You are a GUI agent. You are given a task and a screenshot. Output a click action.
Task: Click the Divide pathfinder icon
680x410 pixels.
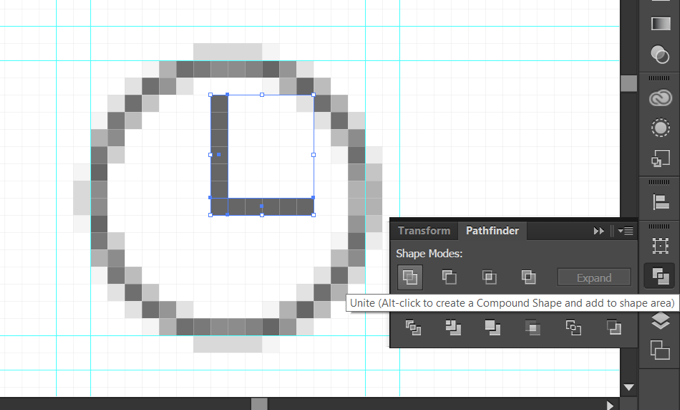point(413,328)
